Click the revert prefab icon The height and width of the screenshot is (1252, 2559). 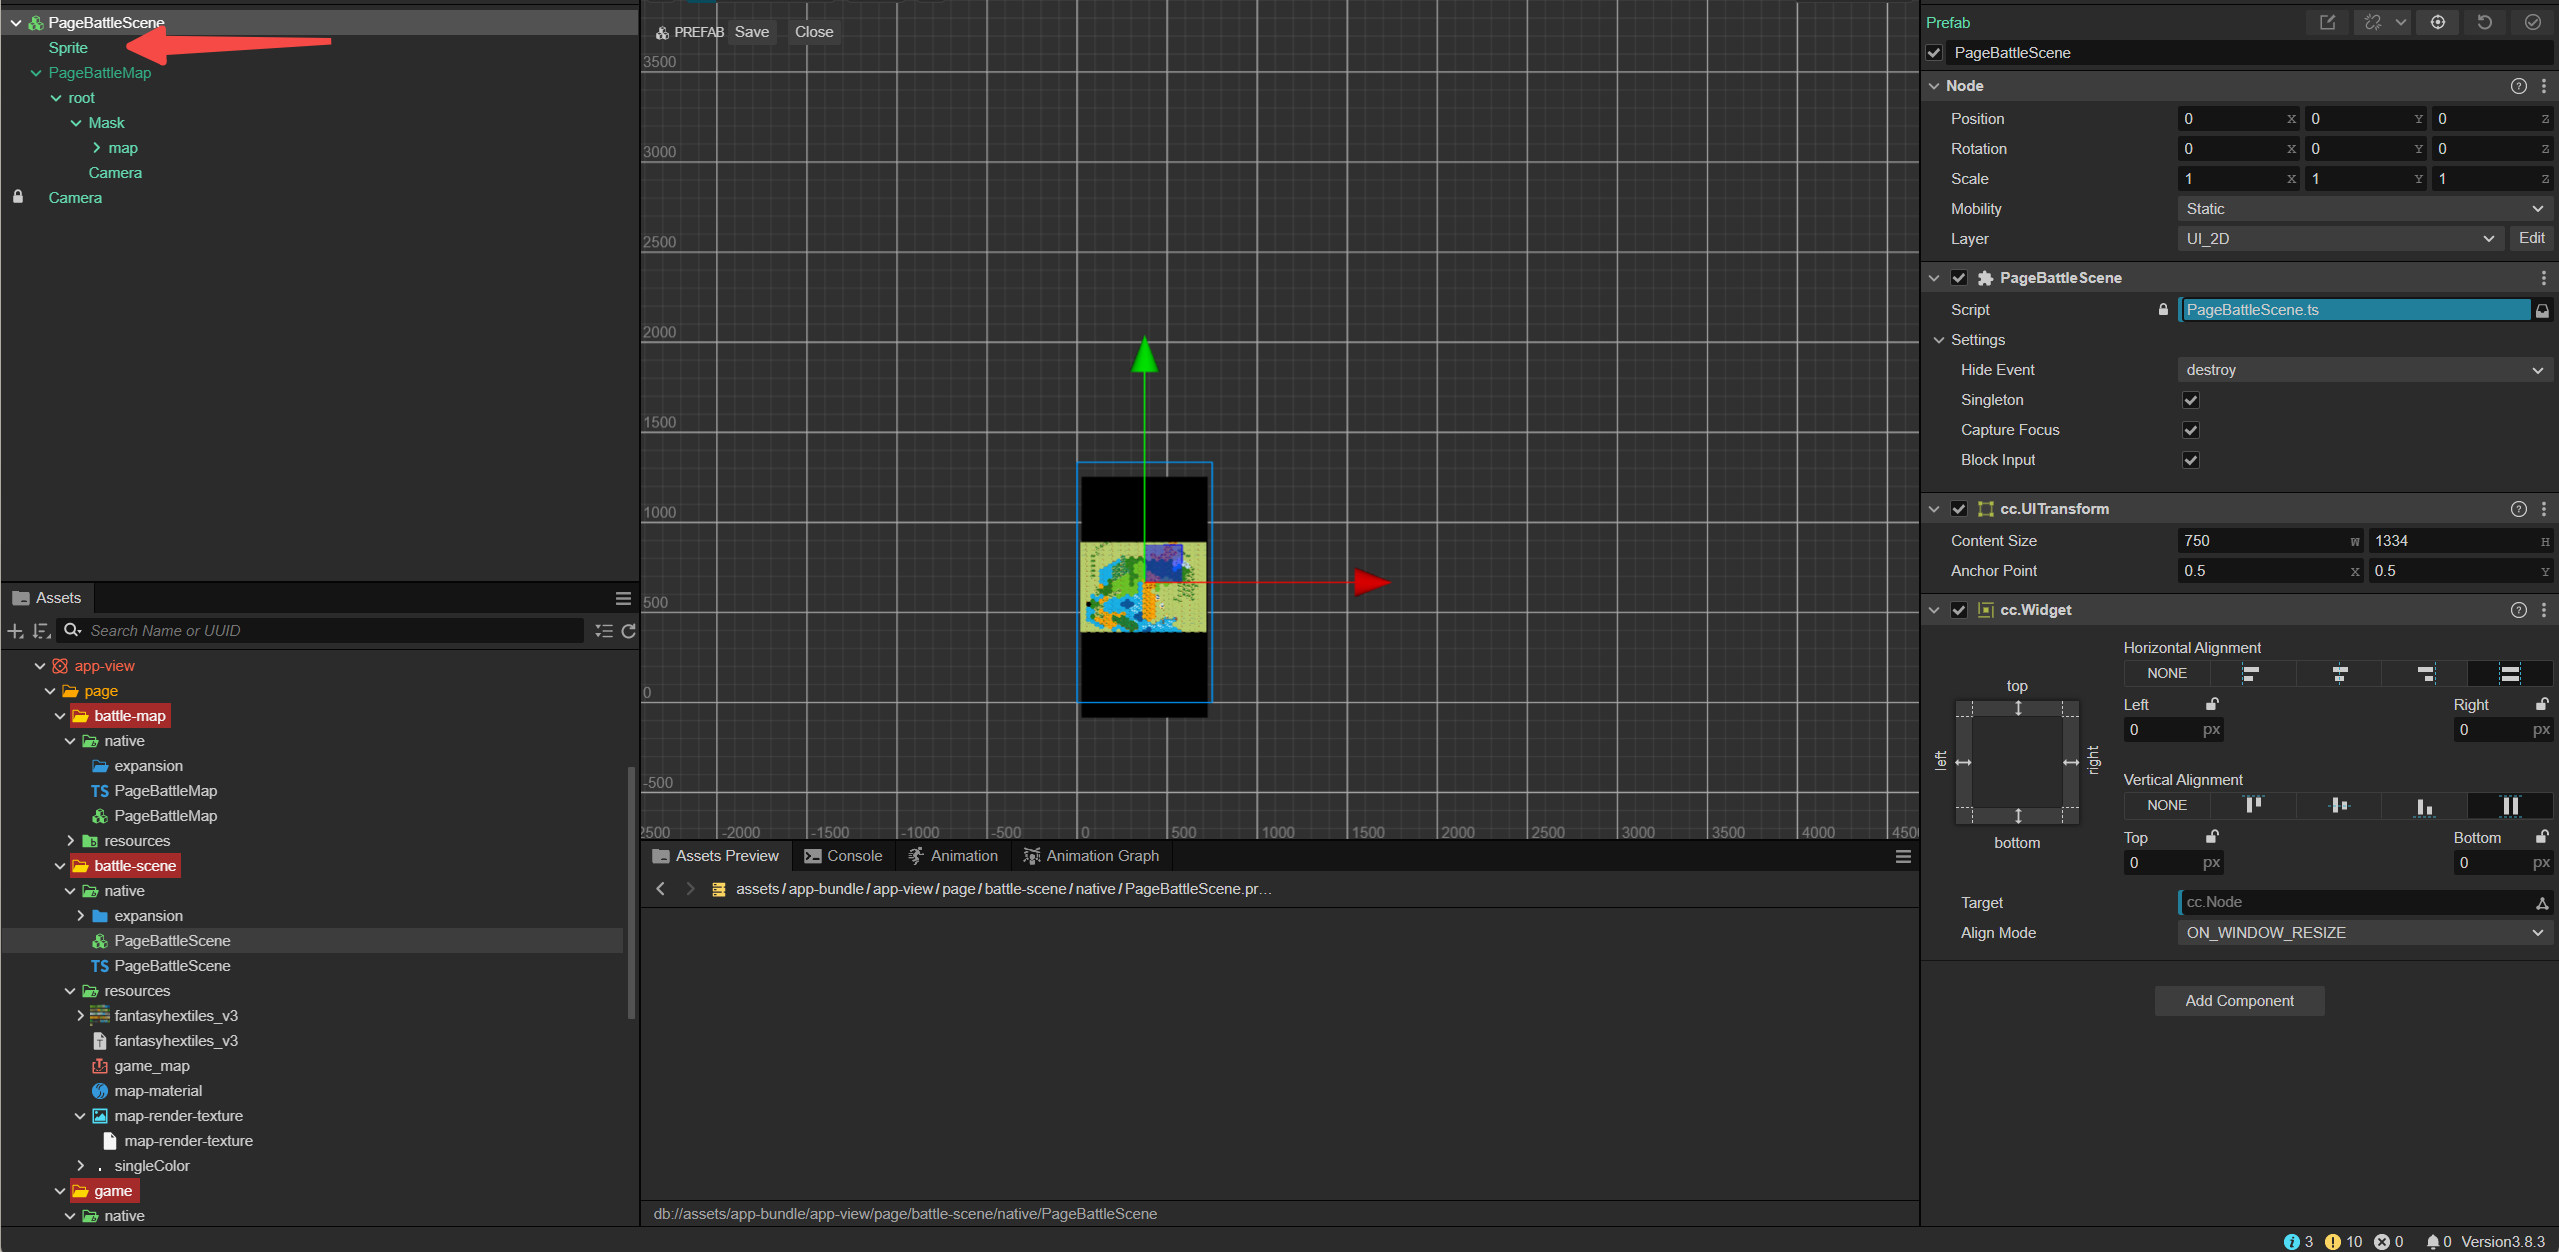[x=2485, y=22]
